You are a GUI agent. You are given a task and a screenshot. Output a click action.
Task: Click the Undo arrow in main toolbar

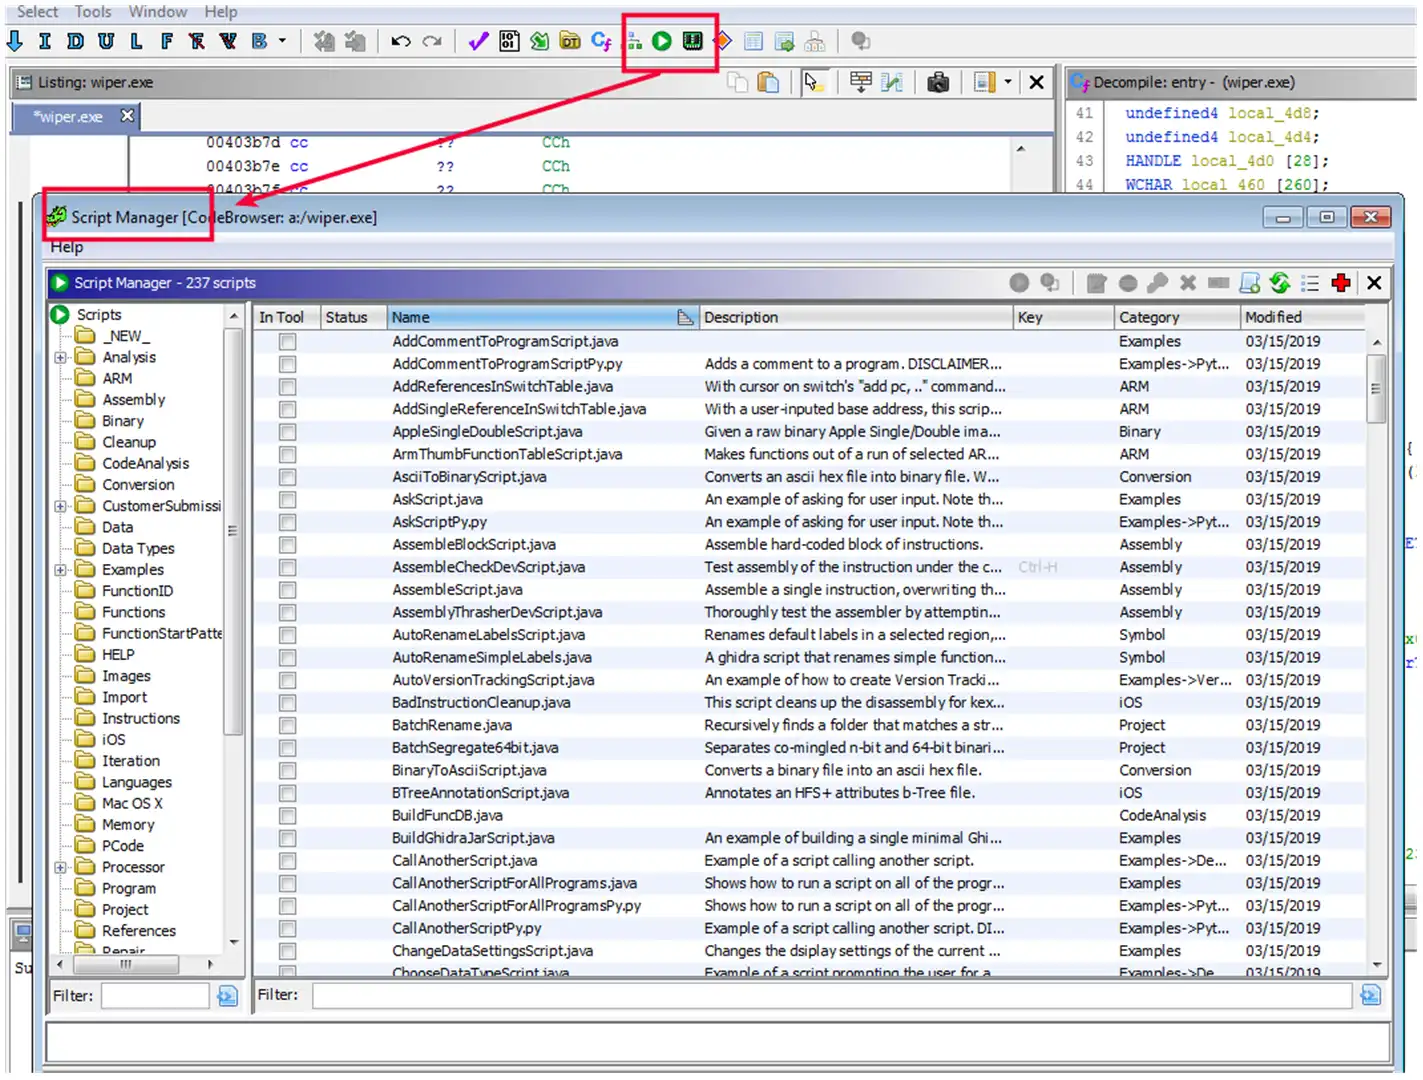click(401, 41)
